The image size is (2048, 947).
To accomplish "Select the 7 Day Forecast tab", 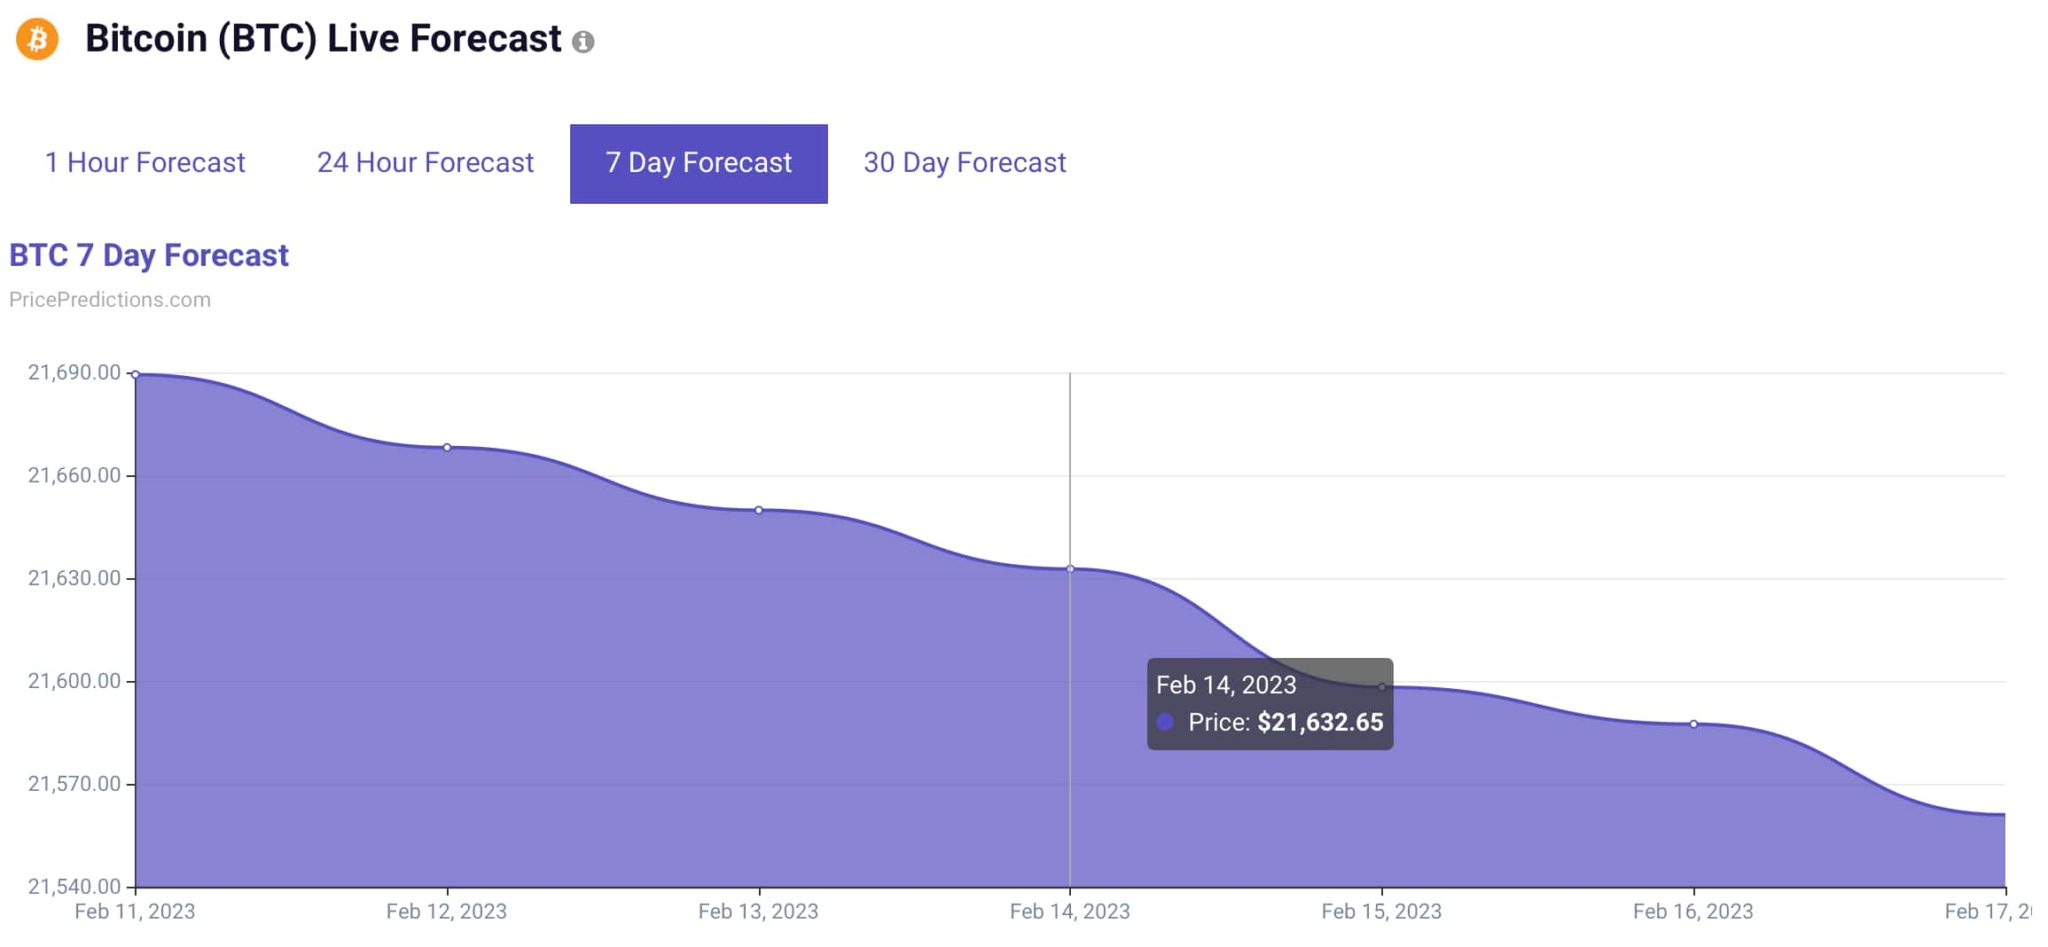I will 698,163.
